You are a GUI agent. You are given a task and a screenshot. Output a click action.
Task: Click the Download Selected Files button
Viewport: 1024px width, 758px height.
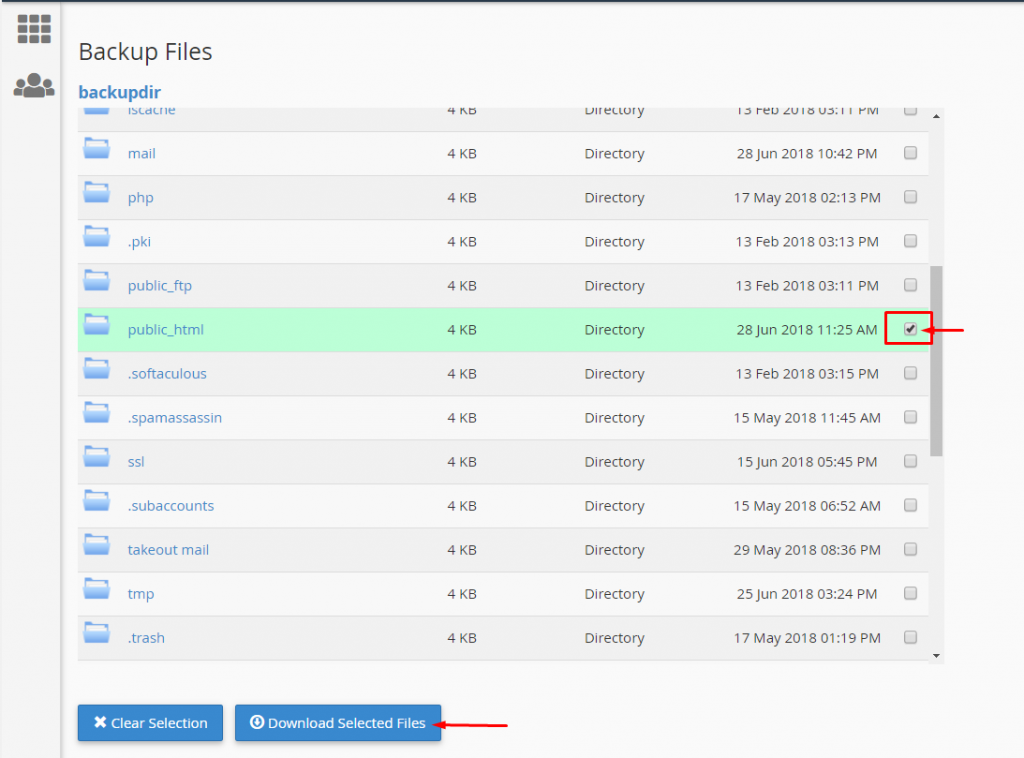click(x=338, y=723)
